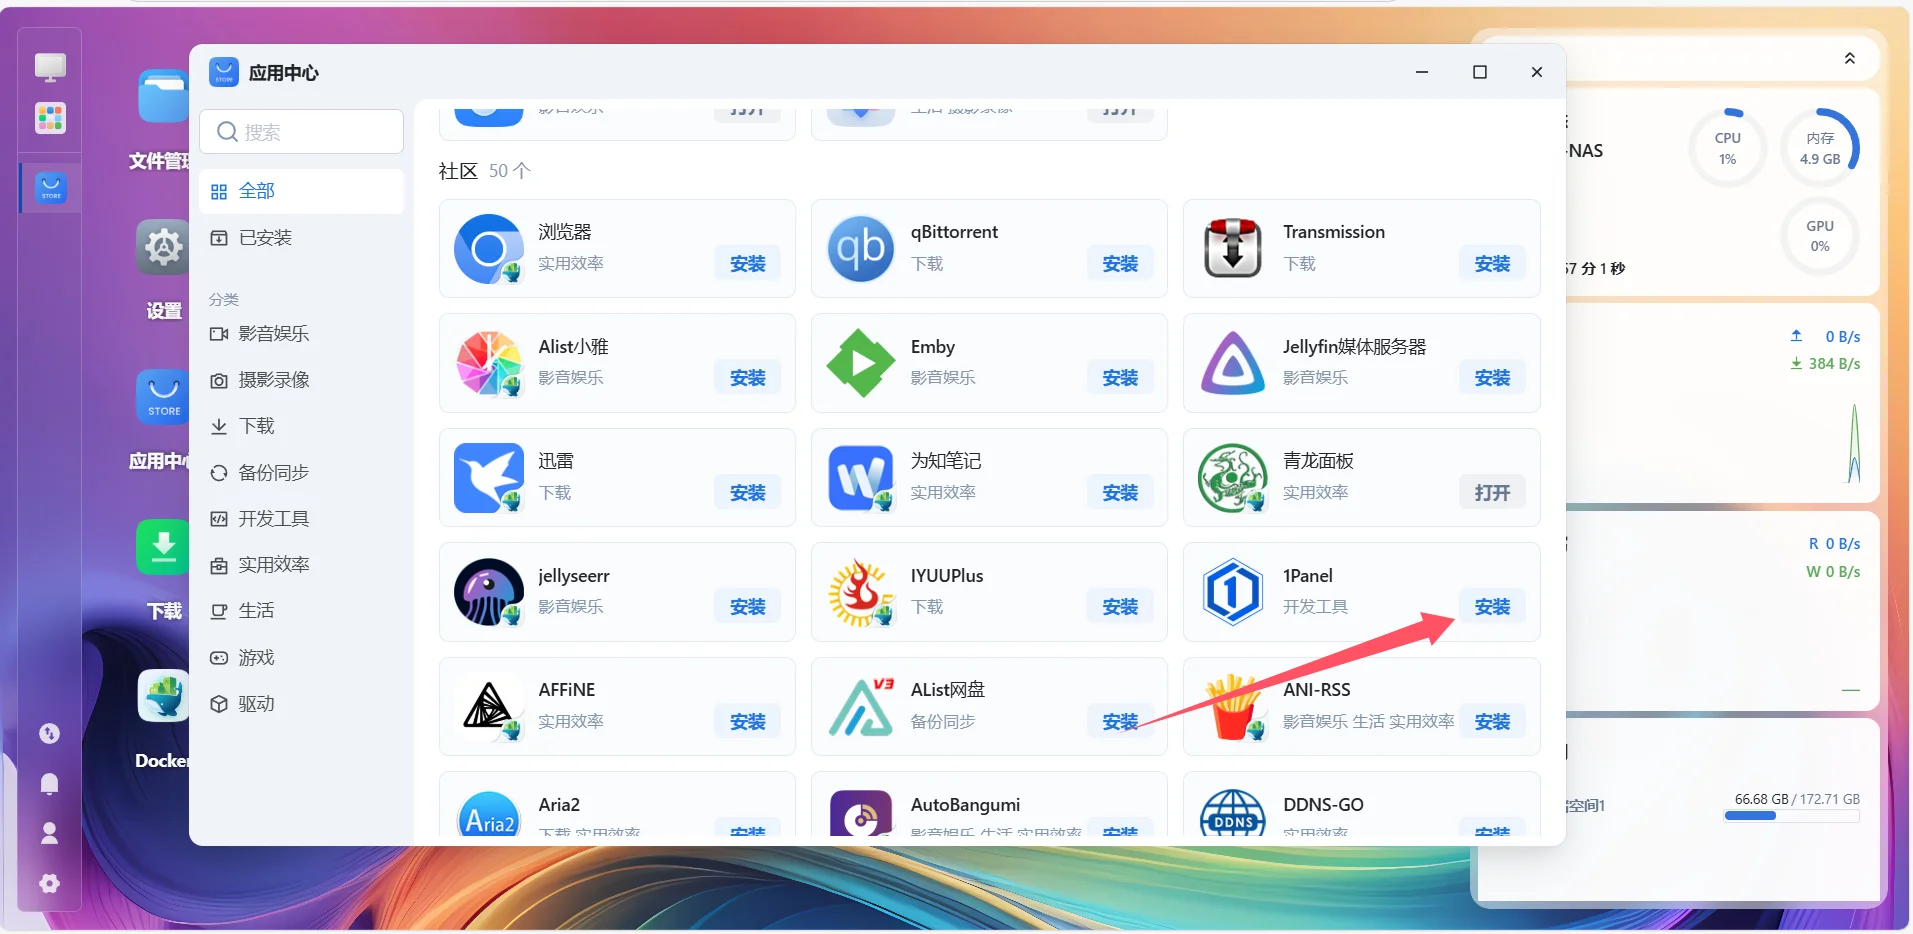The height and width of the screenshot is (934, 1913).
Task: Collapse the system monitor widget panel
Action: pyautogui.click(x=1849, y=59)
